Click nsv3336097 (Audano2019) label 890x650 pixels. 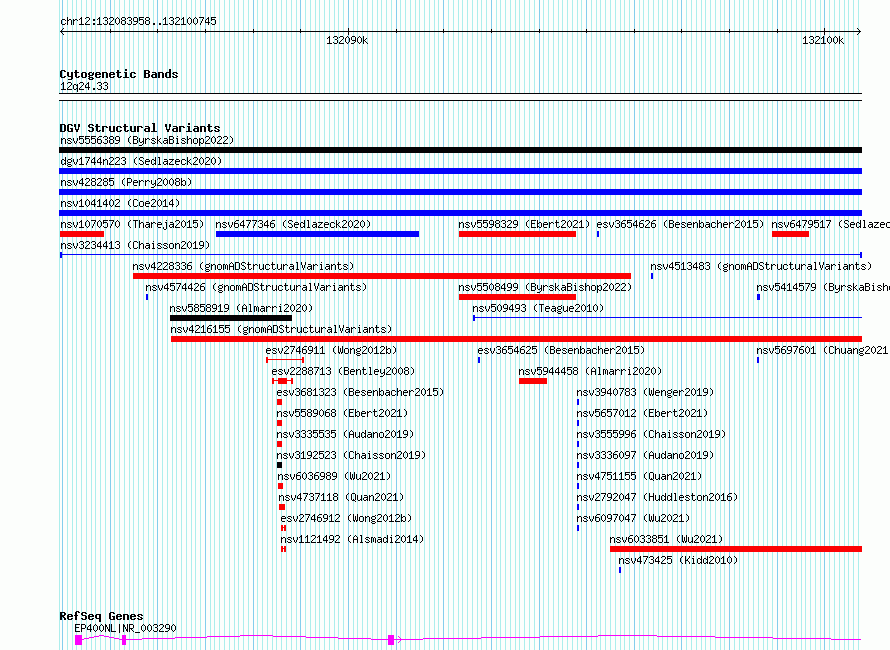point(645,455)
